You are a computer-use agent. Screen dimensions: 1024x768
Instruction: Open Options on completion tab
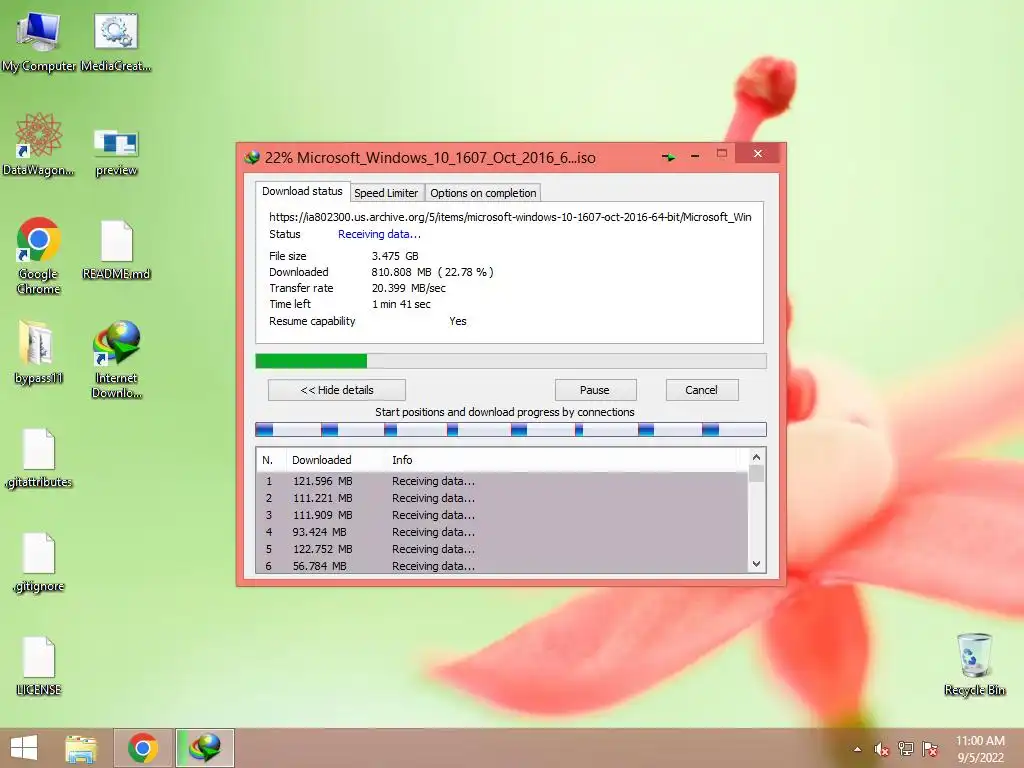tap(483, 193)
